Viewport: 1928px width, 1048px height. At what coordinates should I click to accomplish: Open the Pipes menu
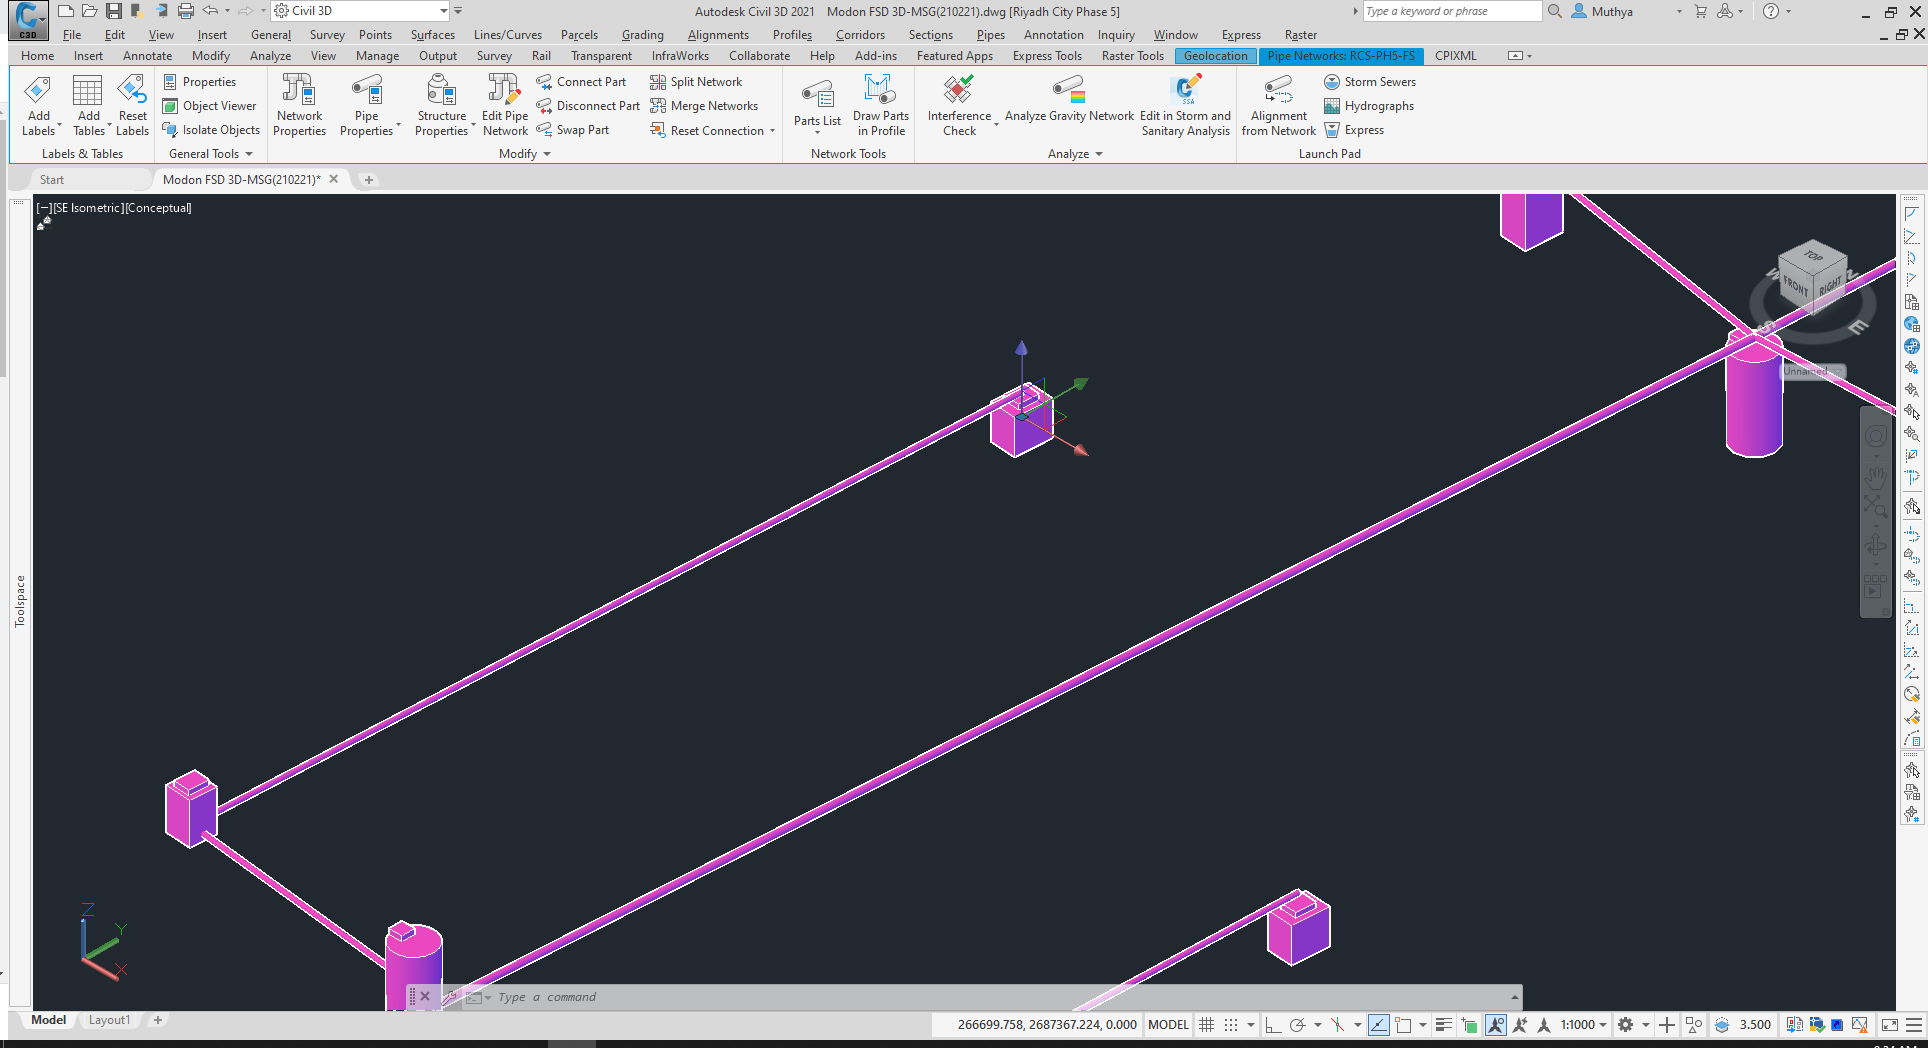point(989,34)
